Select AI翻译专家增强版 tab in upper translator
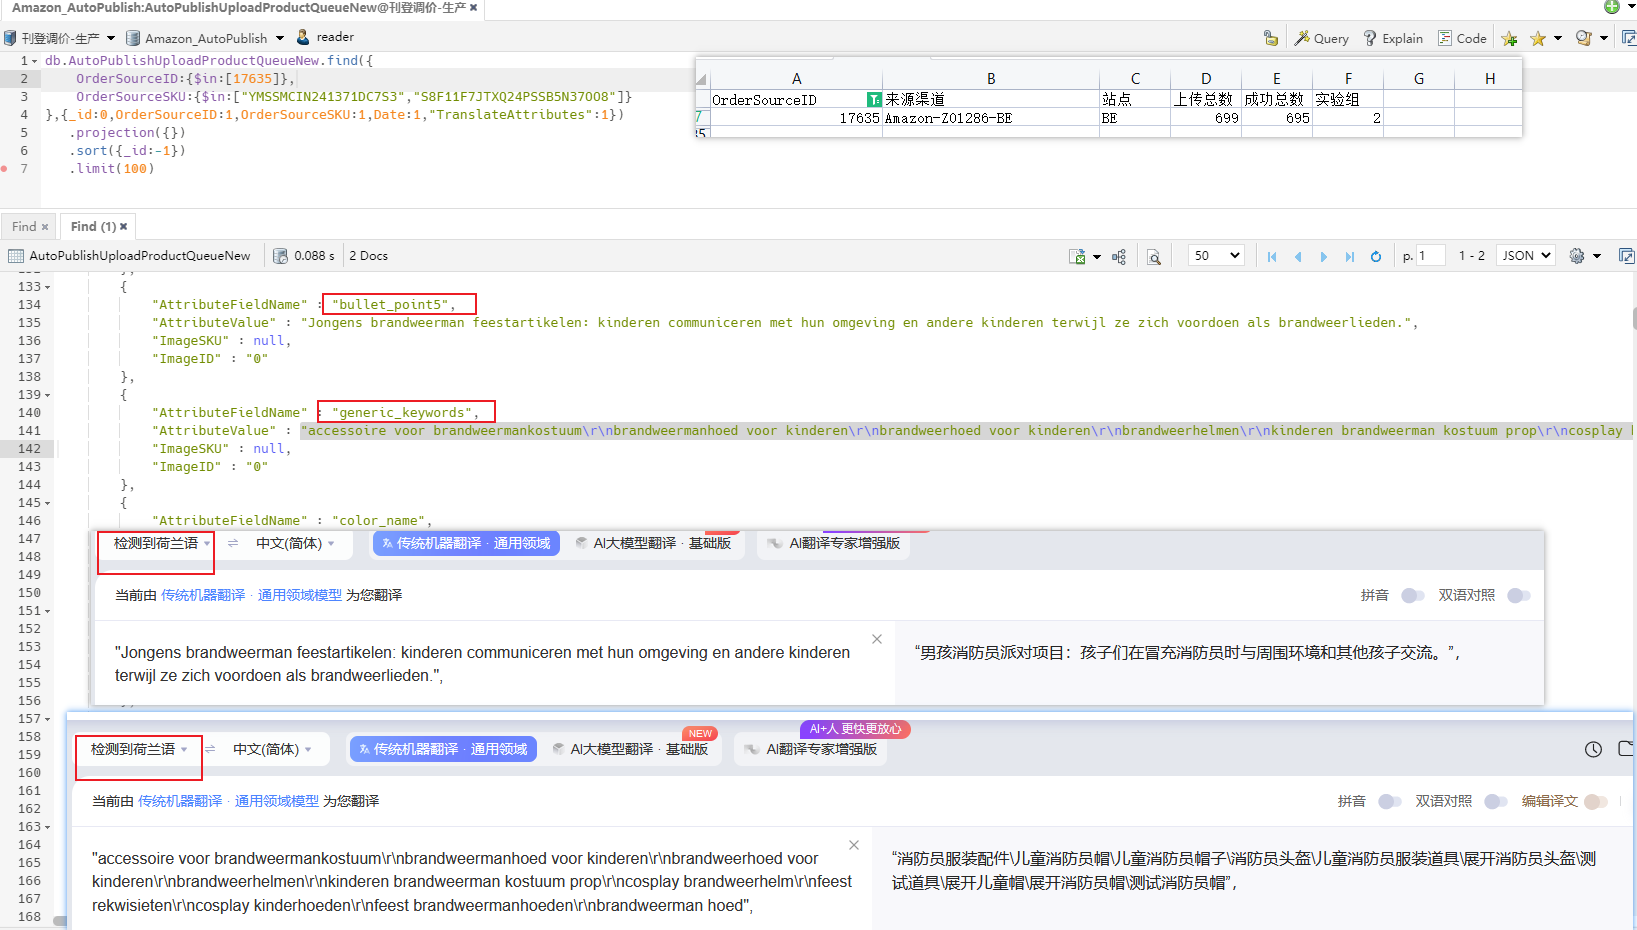 [x=834, y=543]
